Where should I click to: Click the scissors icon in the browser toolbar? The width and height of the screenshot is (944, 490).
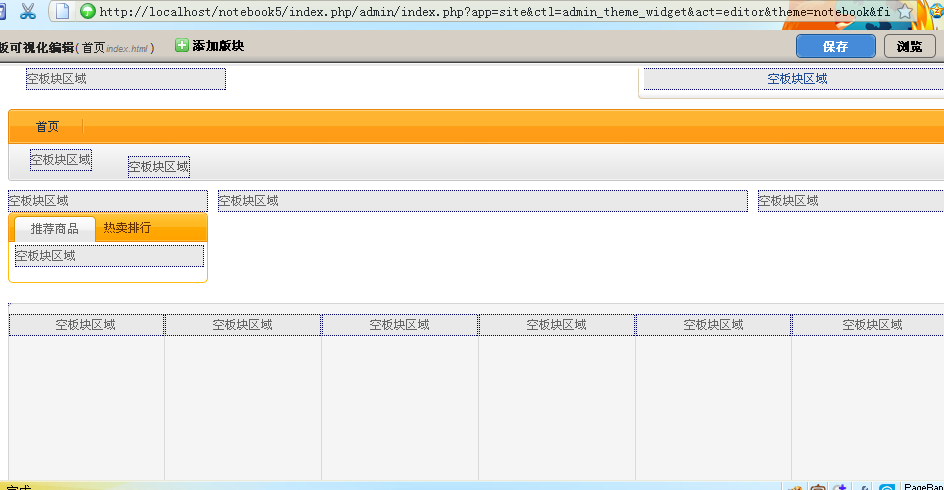tap(27, 12)
